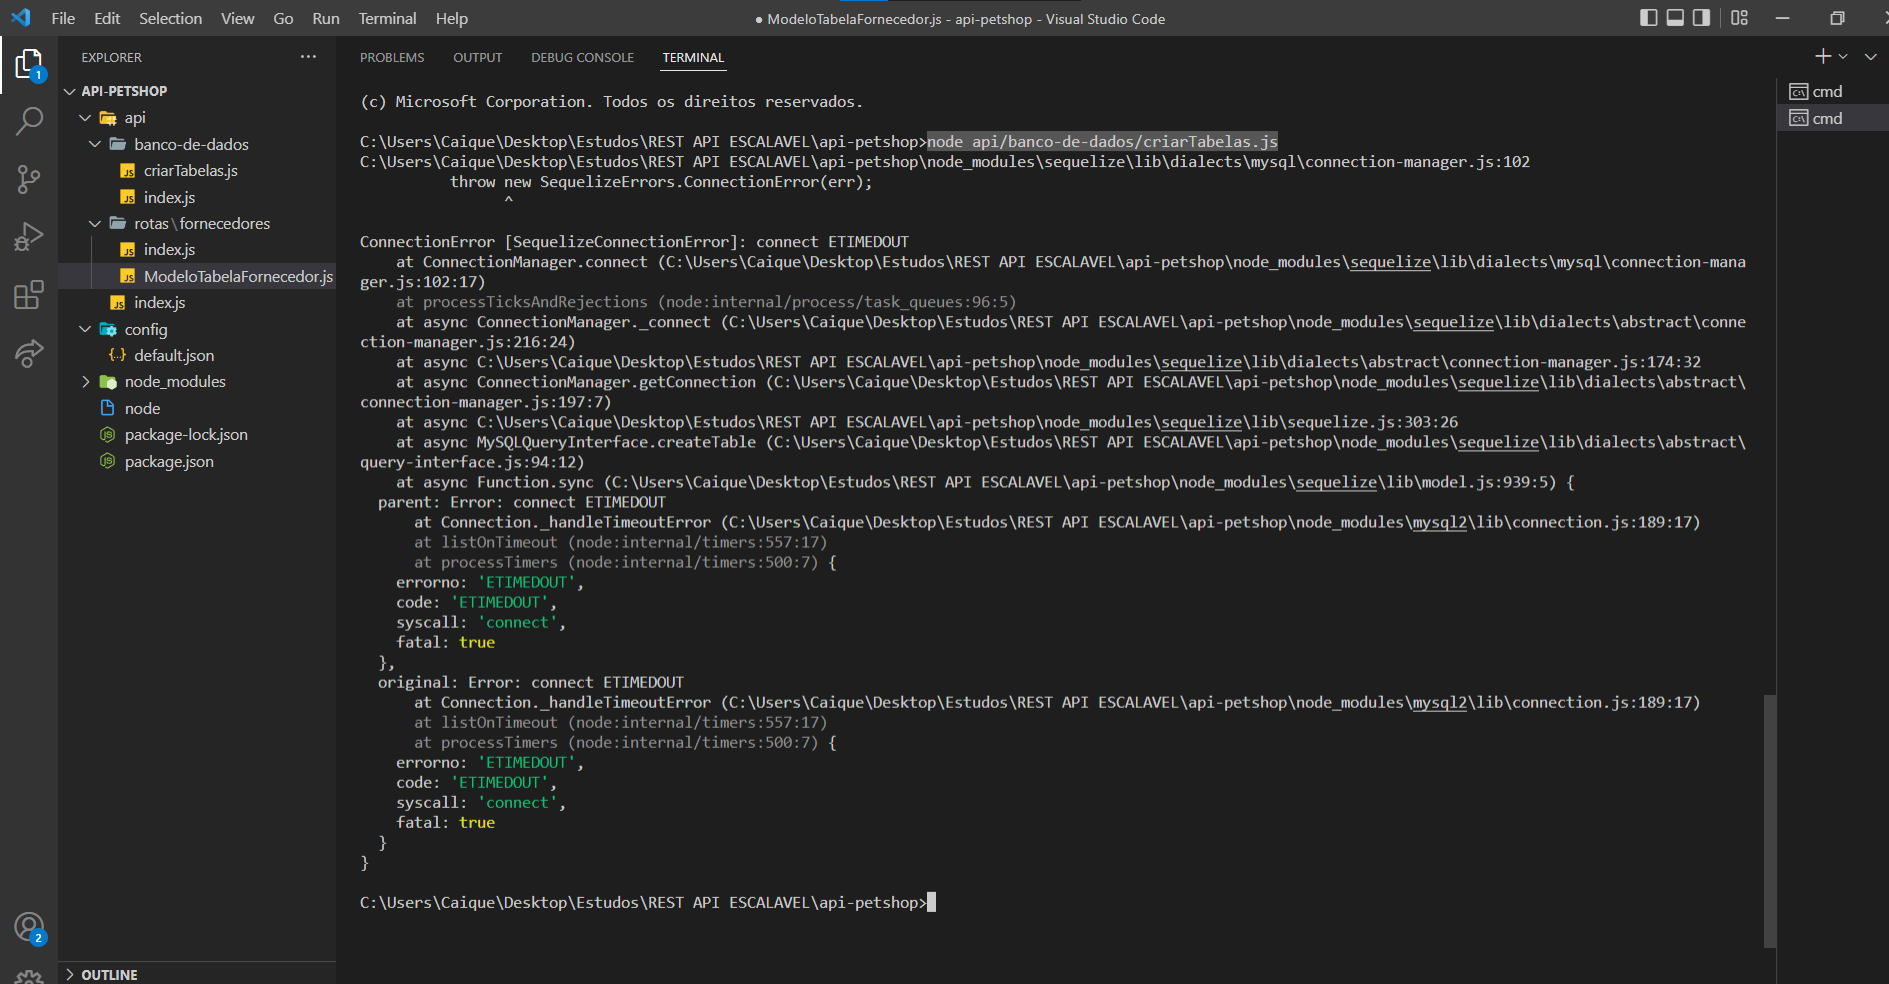Viewport: 1889px width, 984px height.
Task: Click the Explorer icon in activity bar
Action: [30, 63]
